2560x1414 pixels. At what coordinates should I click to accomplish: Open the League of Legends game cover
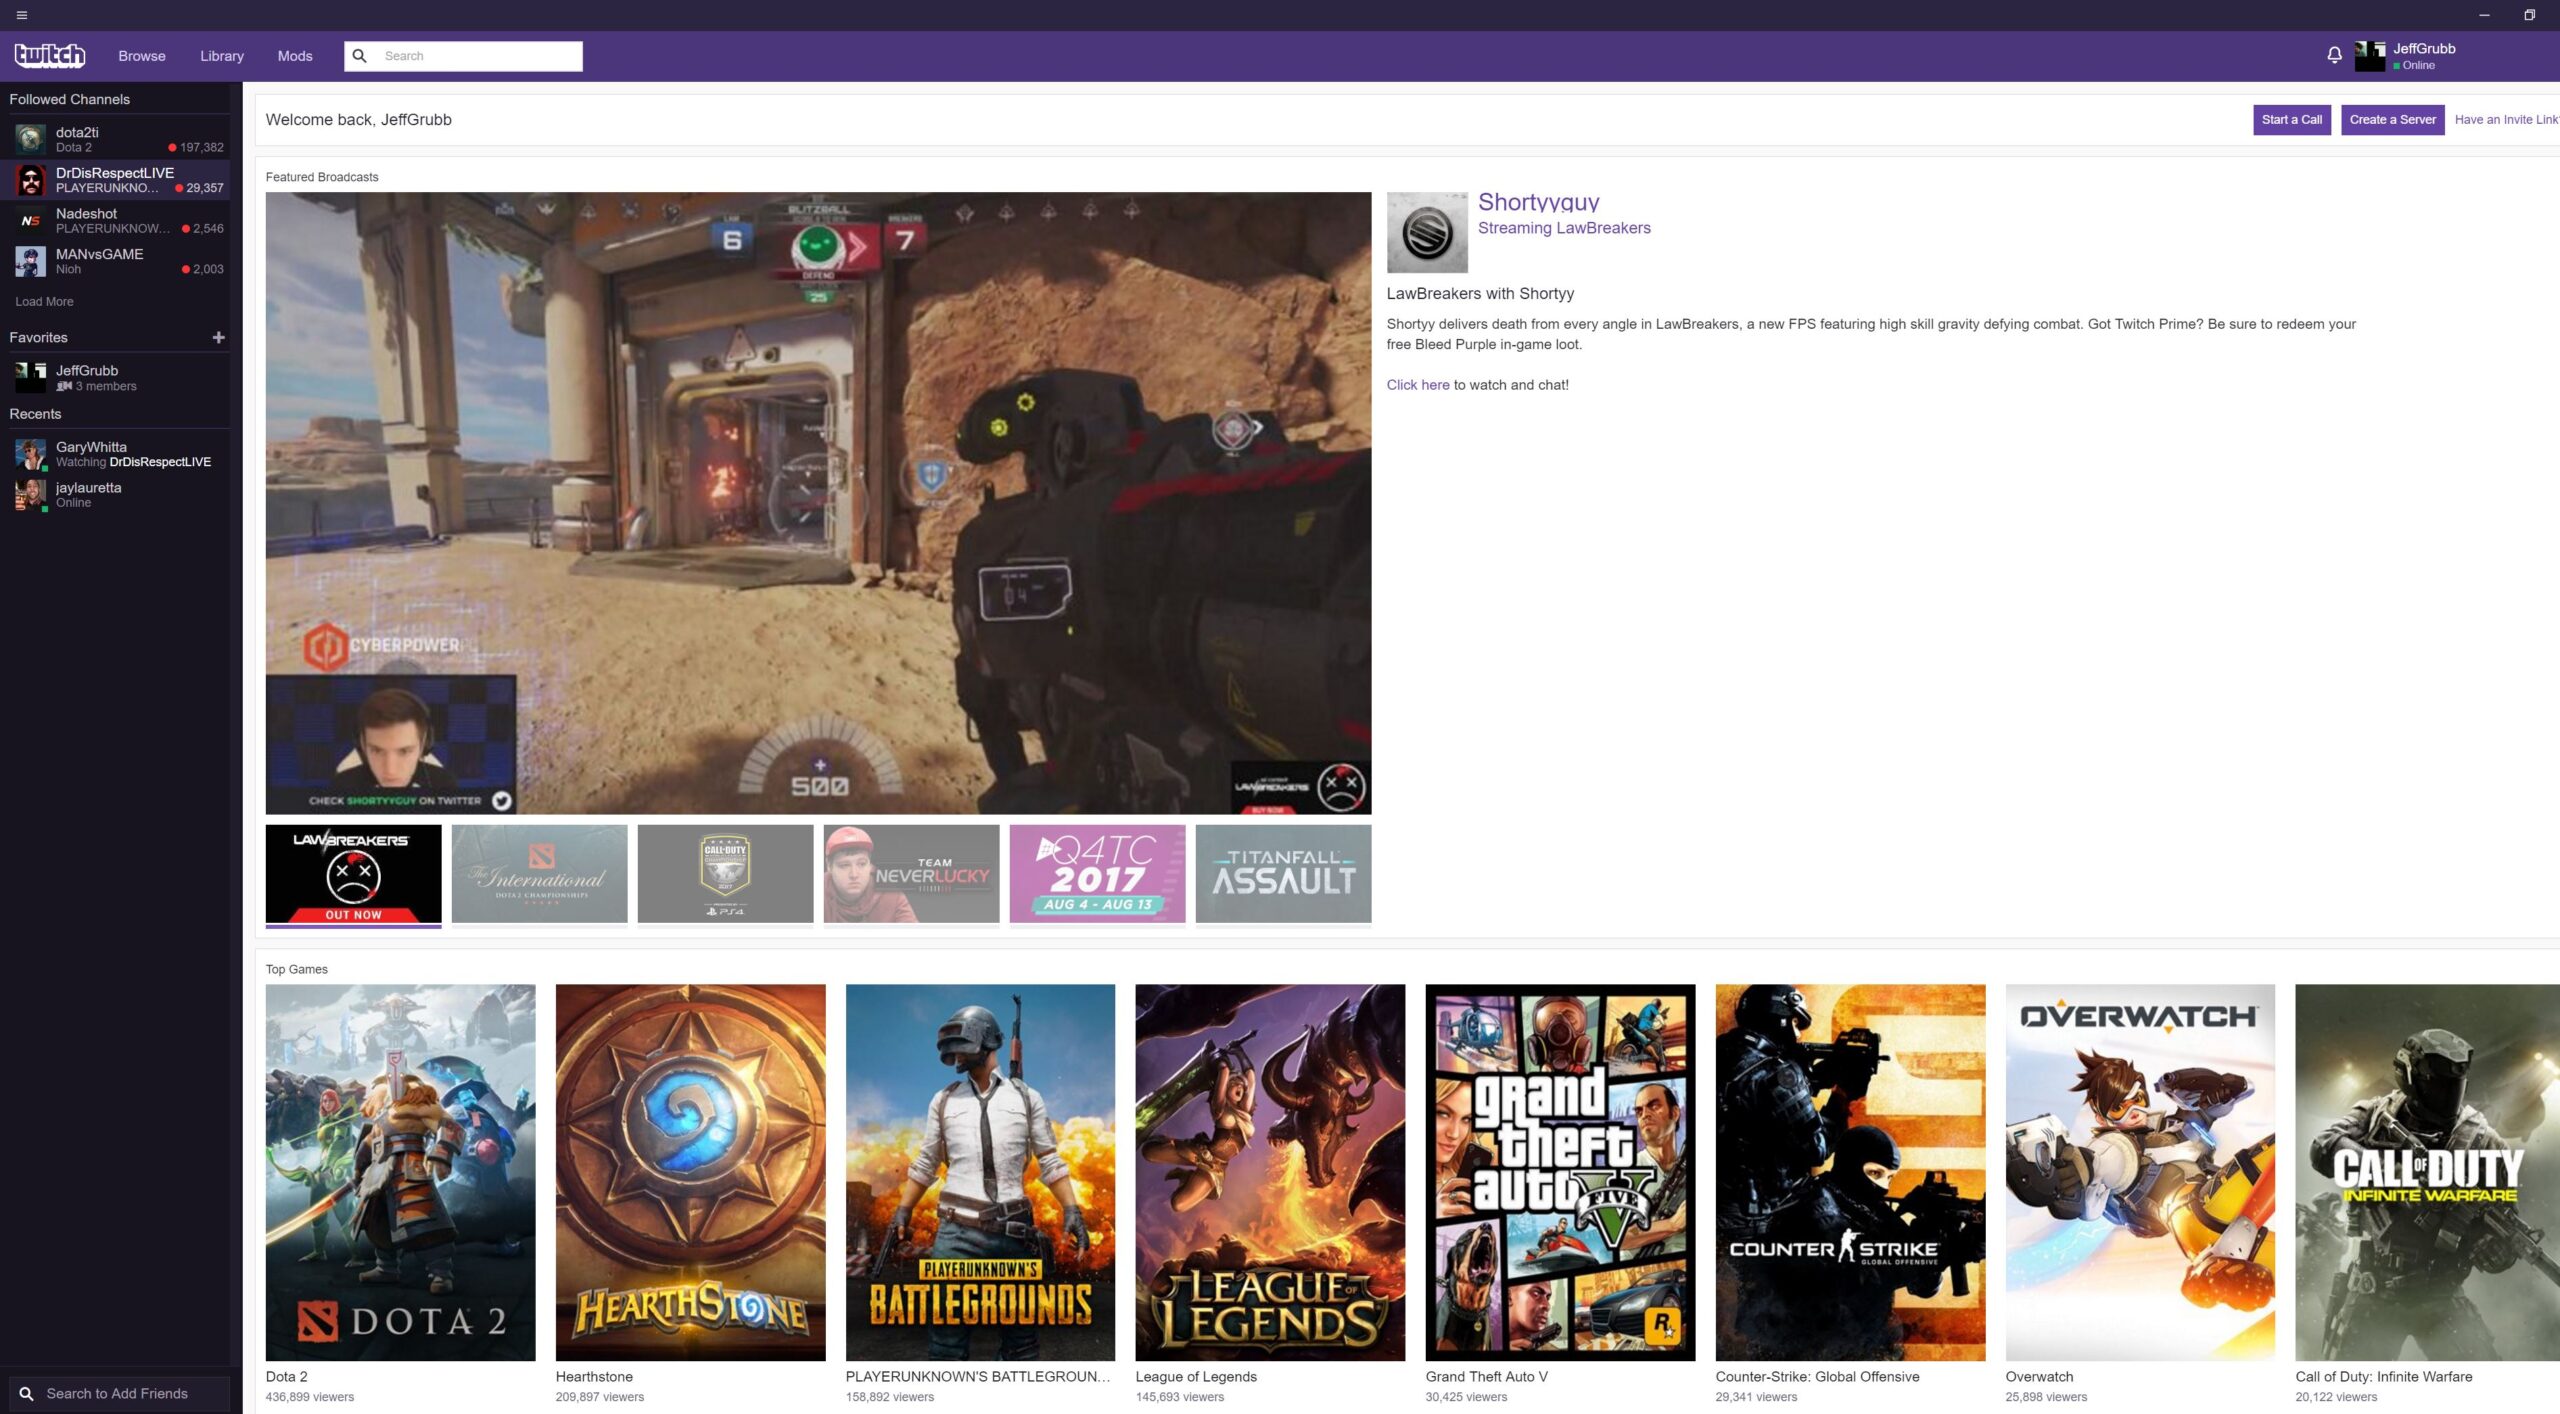[1270, 1172]
